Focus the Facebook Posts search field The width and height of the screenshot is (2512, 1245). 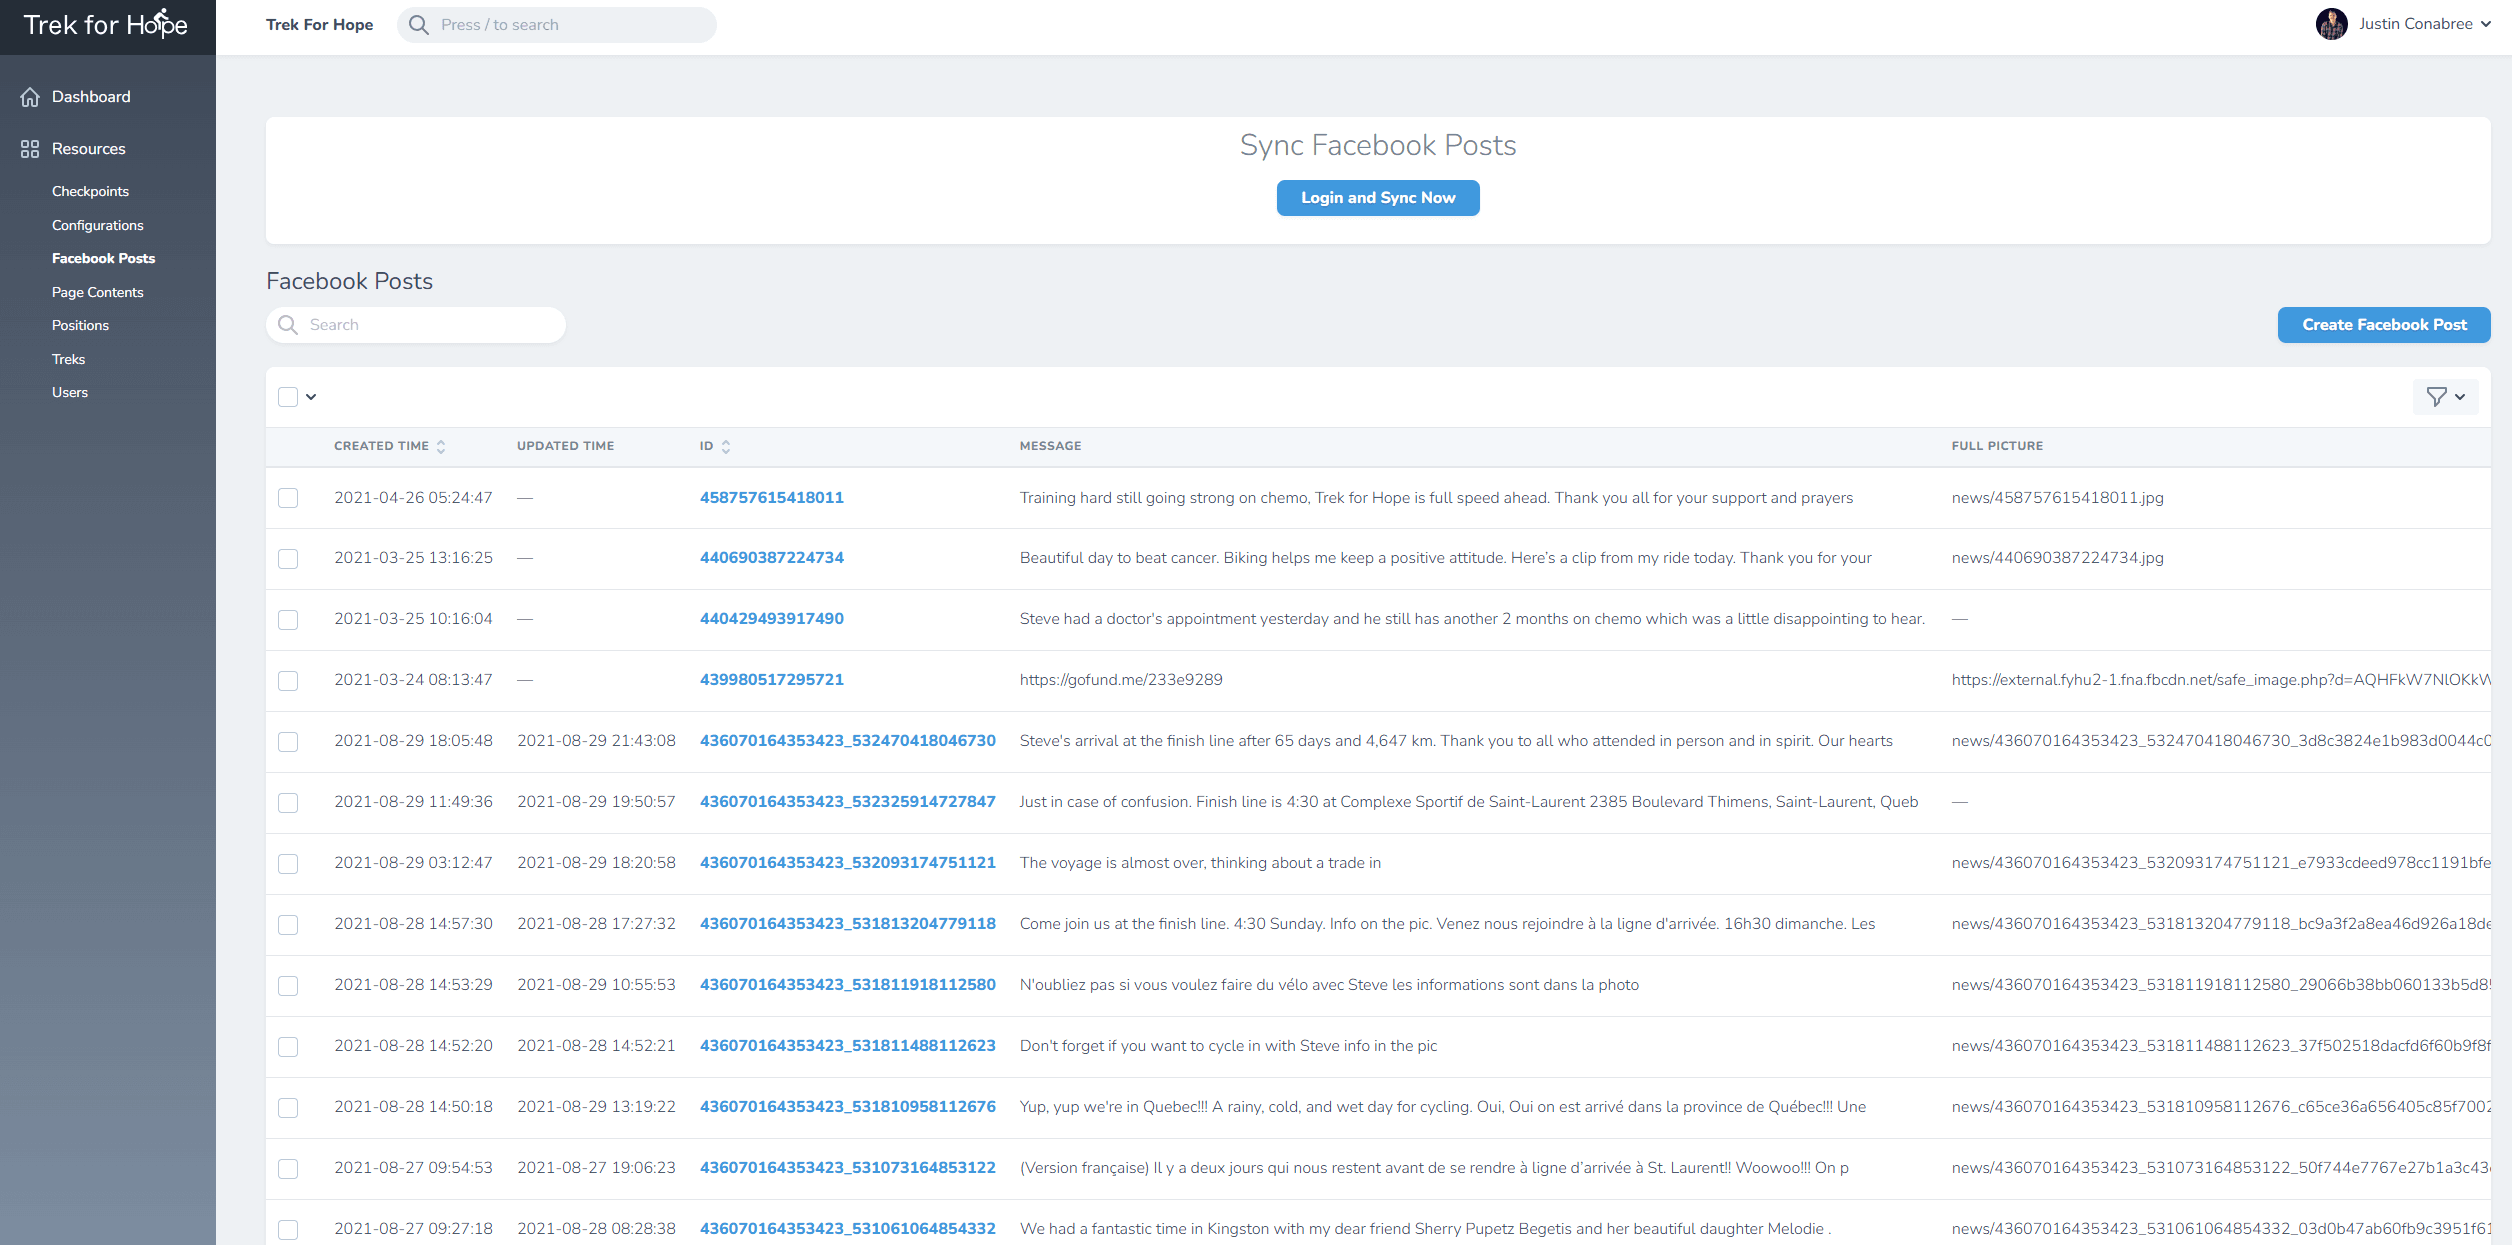coord(430,325)
